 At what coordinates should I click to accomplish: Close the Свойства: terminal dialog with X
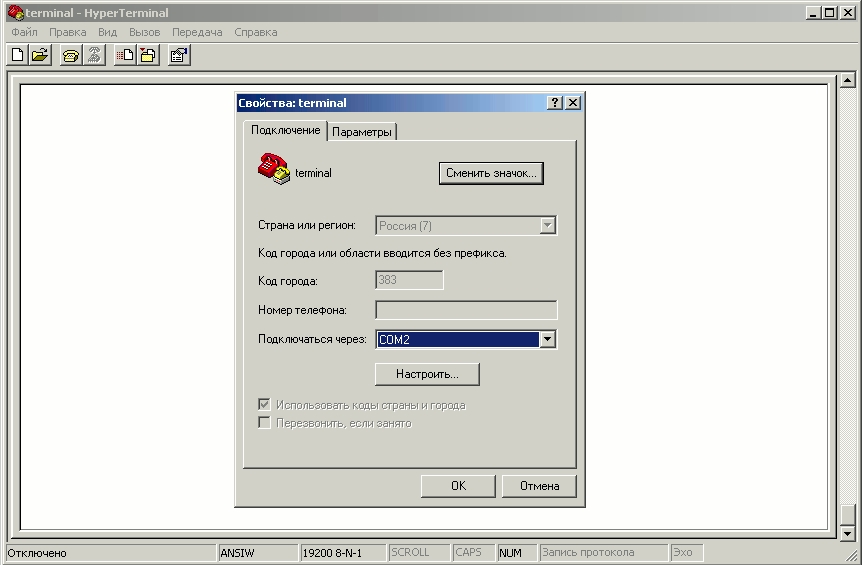[573, 103]
